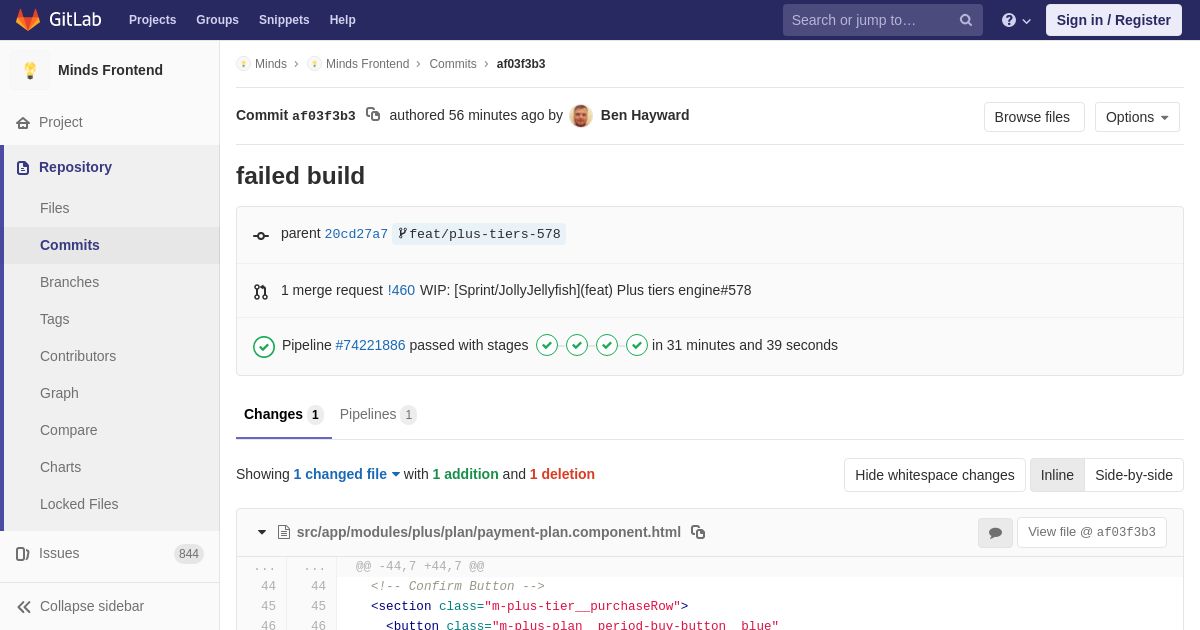The image size is (1200, 630).
Task: Click View file @ af03f3b3 button
Action: [x=1092, y=532]
